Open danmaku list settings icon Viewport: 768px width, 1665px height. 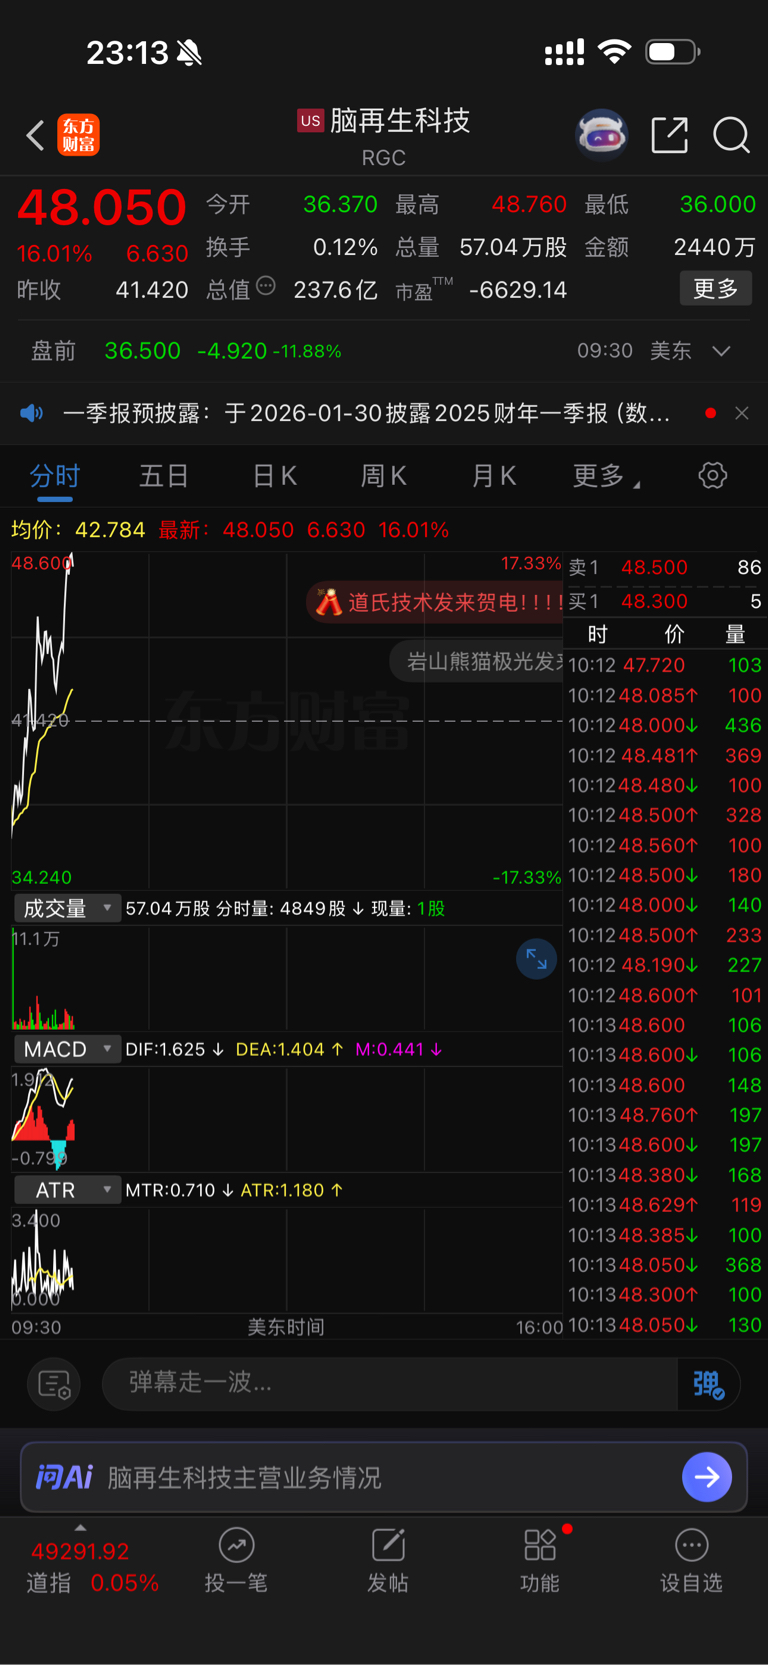click(x=54, y=1384)
